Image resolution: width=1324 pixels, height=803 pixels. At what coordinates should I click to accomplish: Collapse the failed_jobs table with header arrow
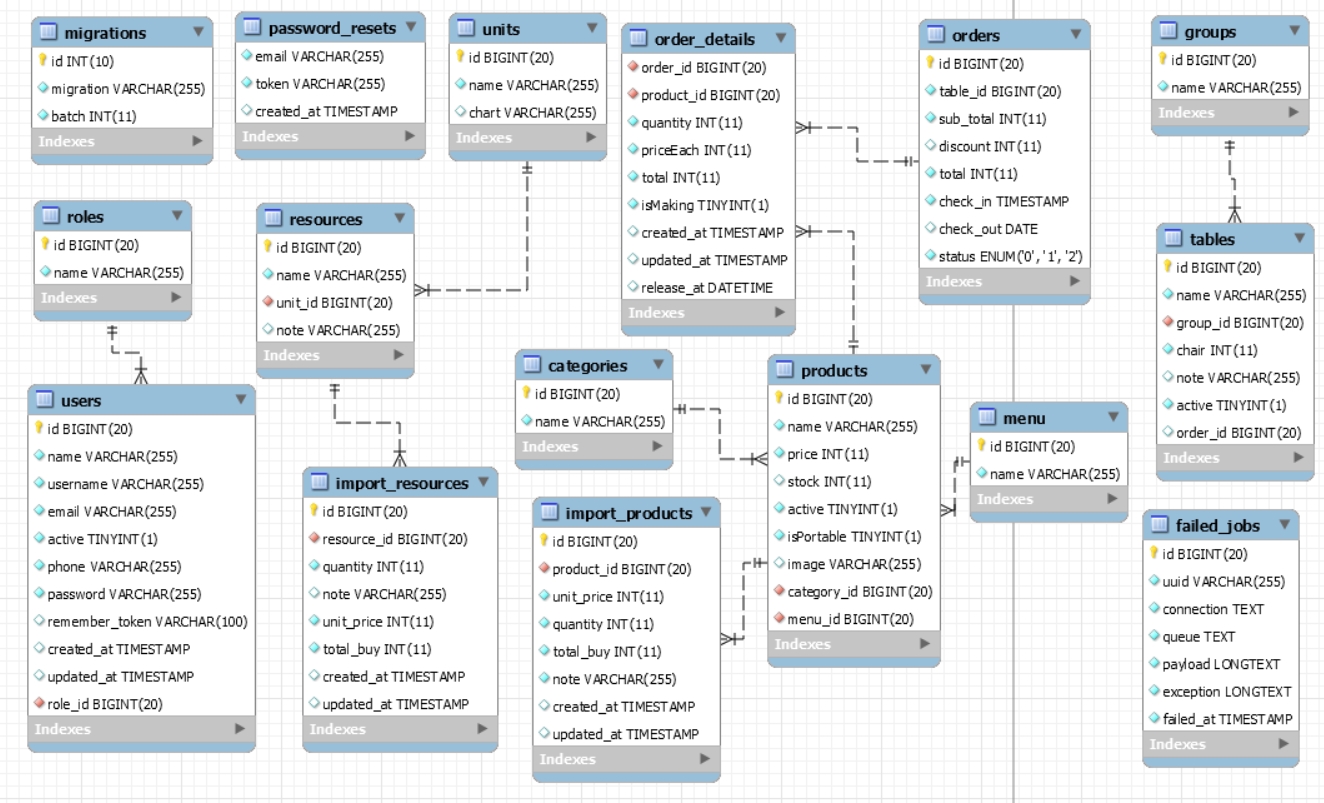[1284, 525]
